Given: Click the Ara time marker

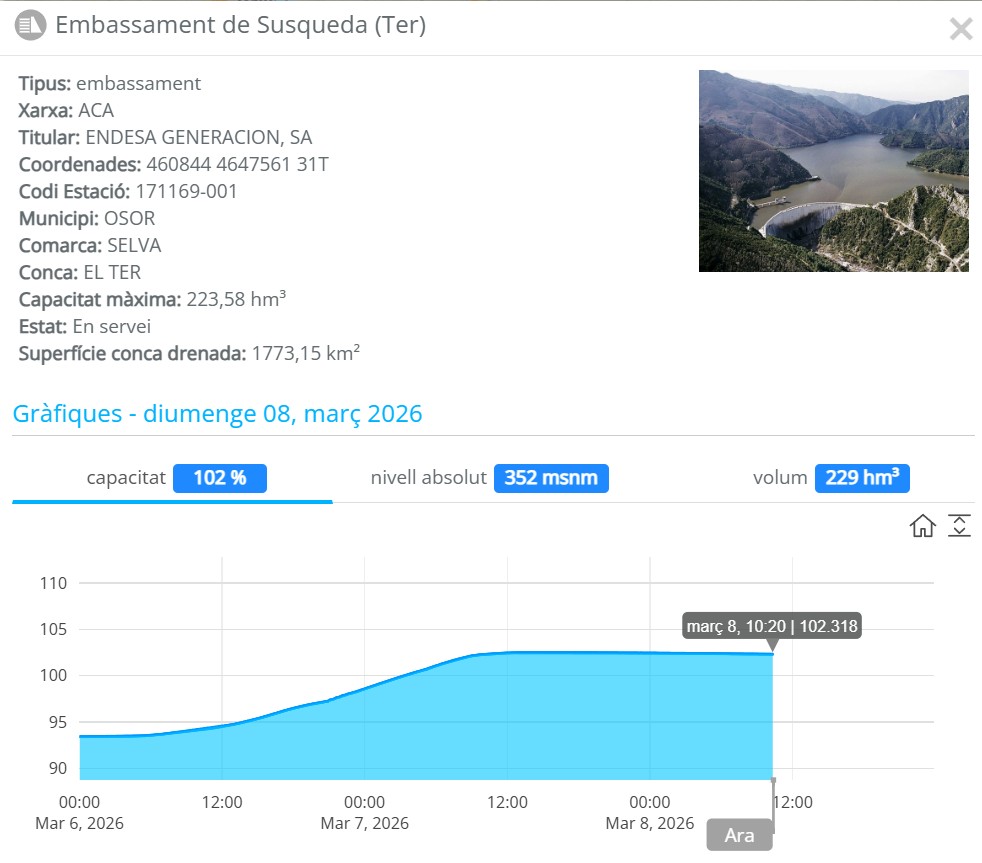Looking at the screenshot, I should pos(739,835).
